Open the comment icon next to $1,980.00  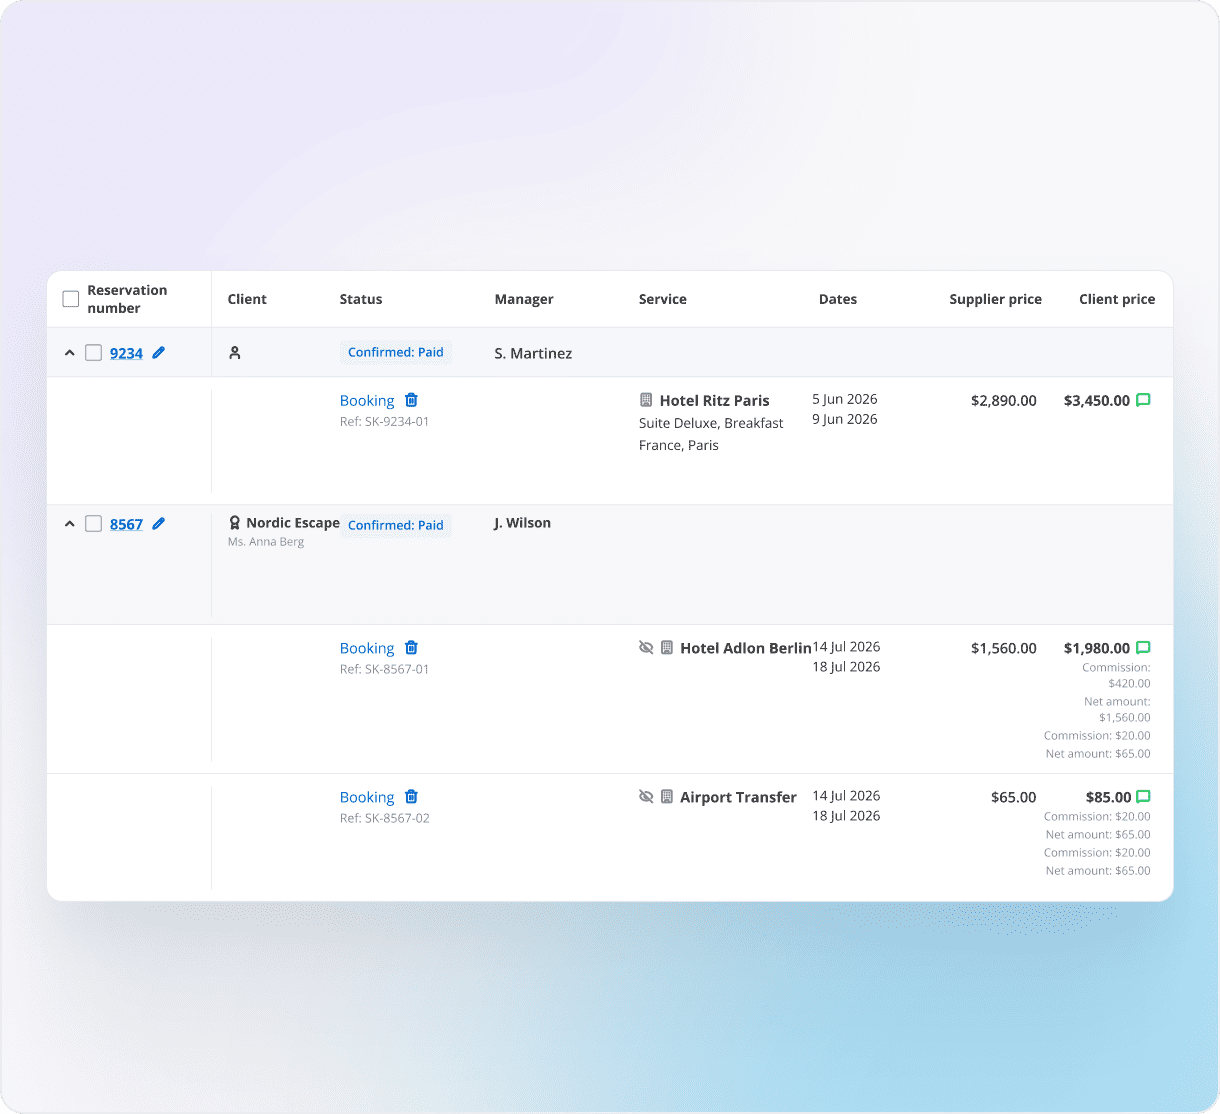pyautogui.click(x=1143, y=648)
